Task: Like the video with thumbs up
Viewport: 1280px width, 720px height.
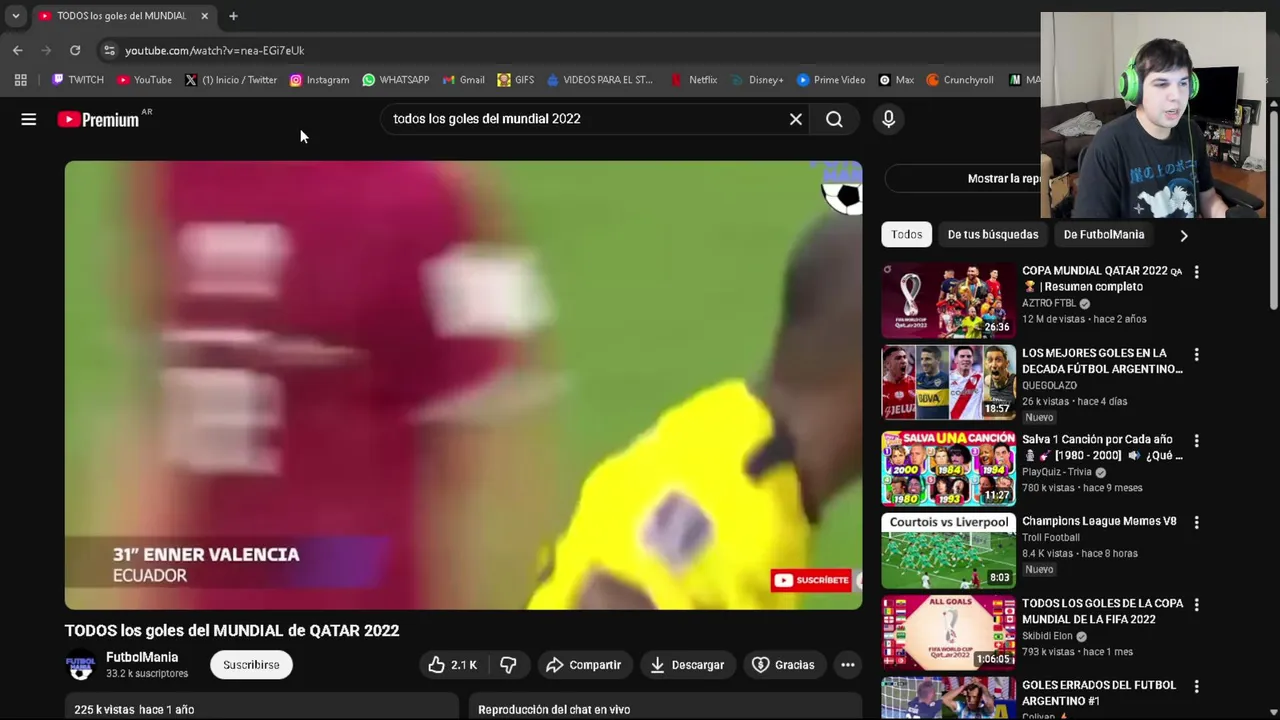Action: click(454, 665)
